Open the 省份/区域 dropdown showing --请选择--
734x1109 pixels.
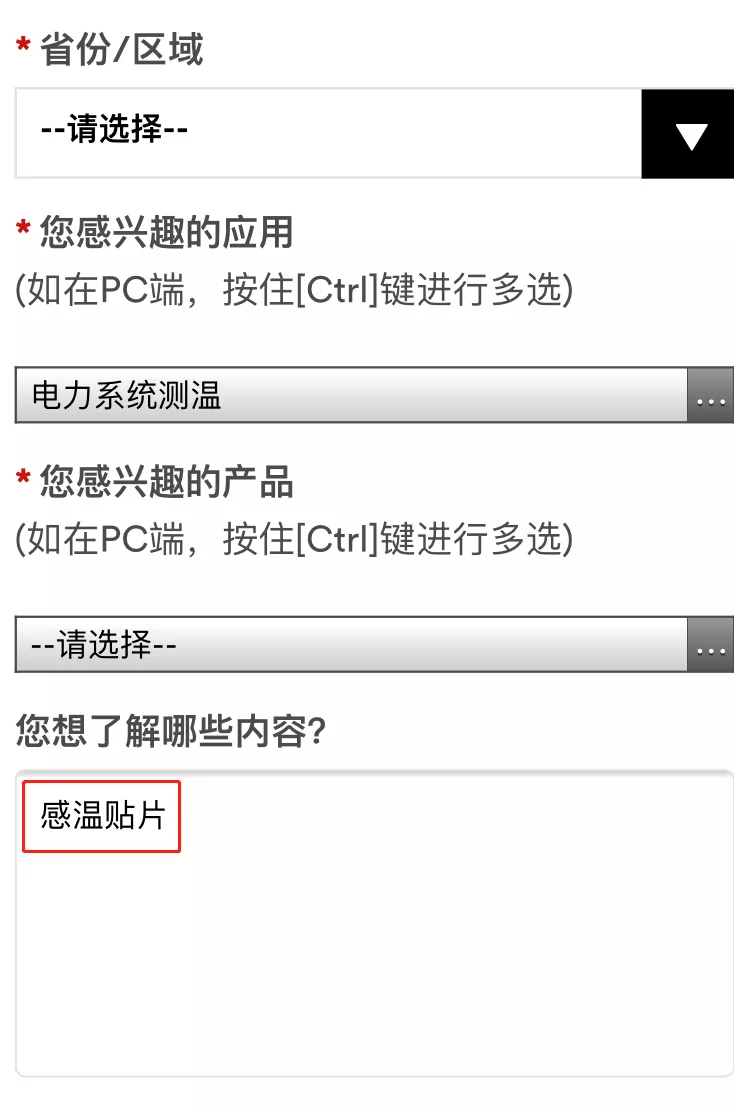pos(300,133)
